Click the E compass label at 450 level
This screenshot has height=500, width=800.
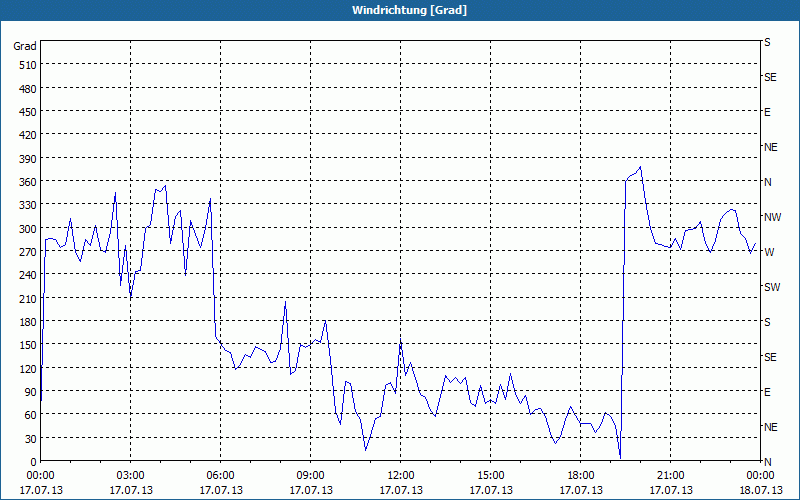point(767,112)
